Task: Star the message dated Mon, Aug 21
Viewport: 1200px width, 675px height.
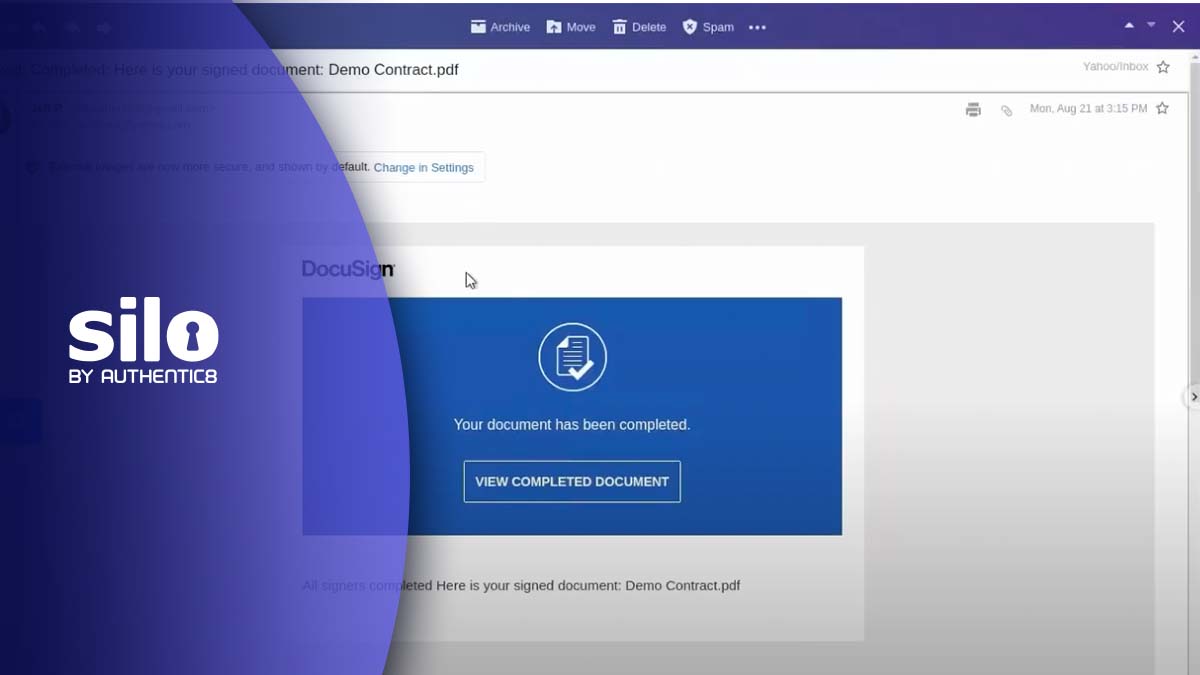Action: pos(1162,108)
